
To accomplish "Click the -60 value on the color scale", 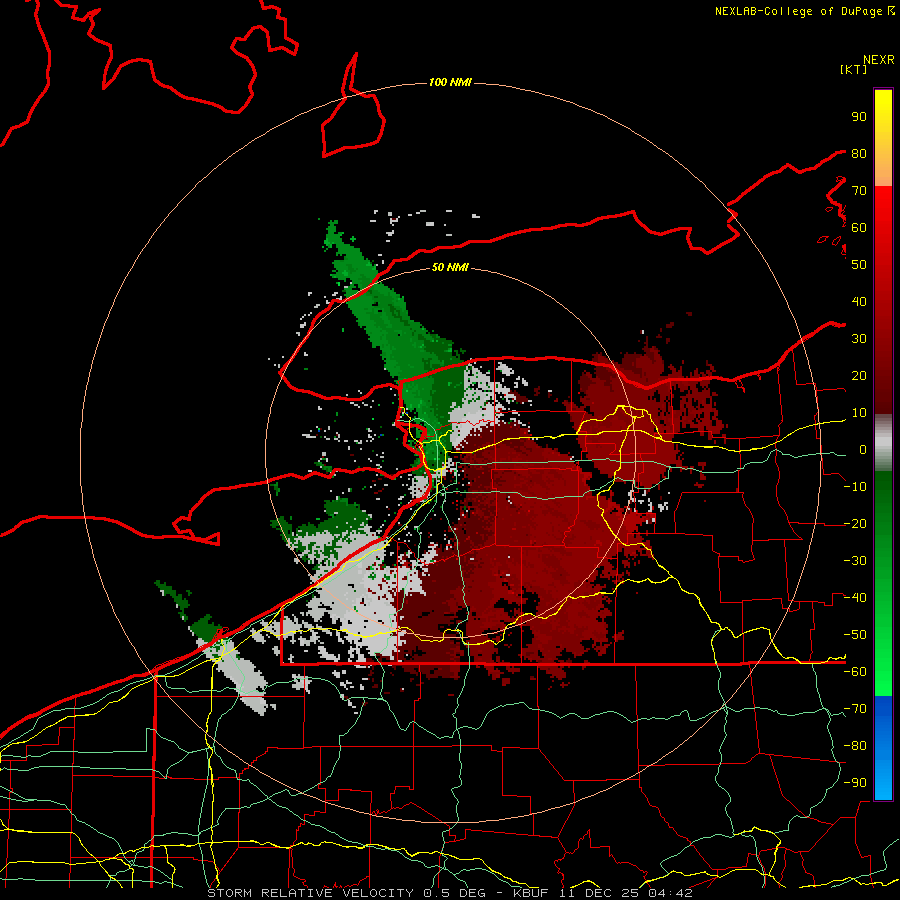I will (x=855, y=672).
